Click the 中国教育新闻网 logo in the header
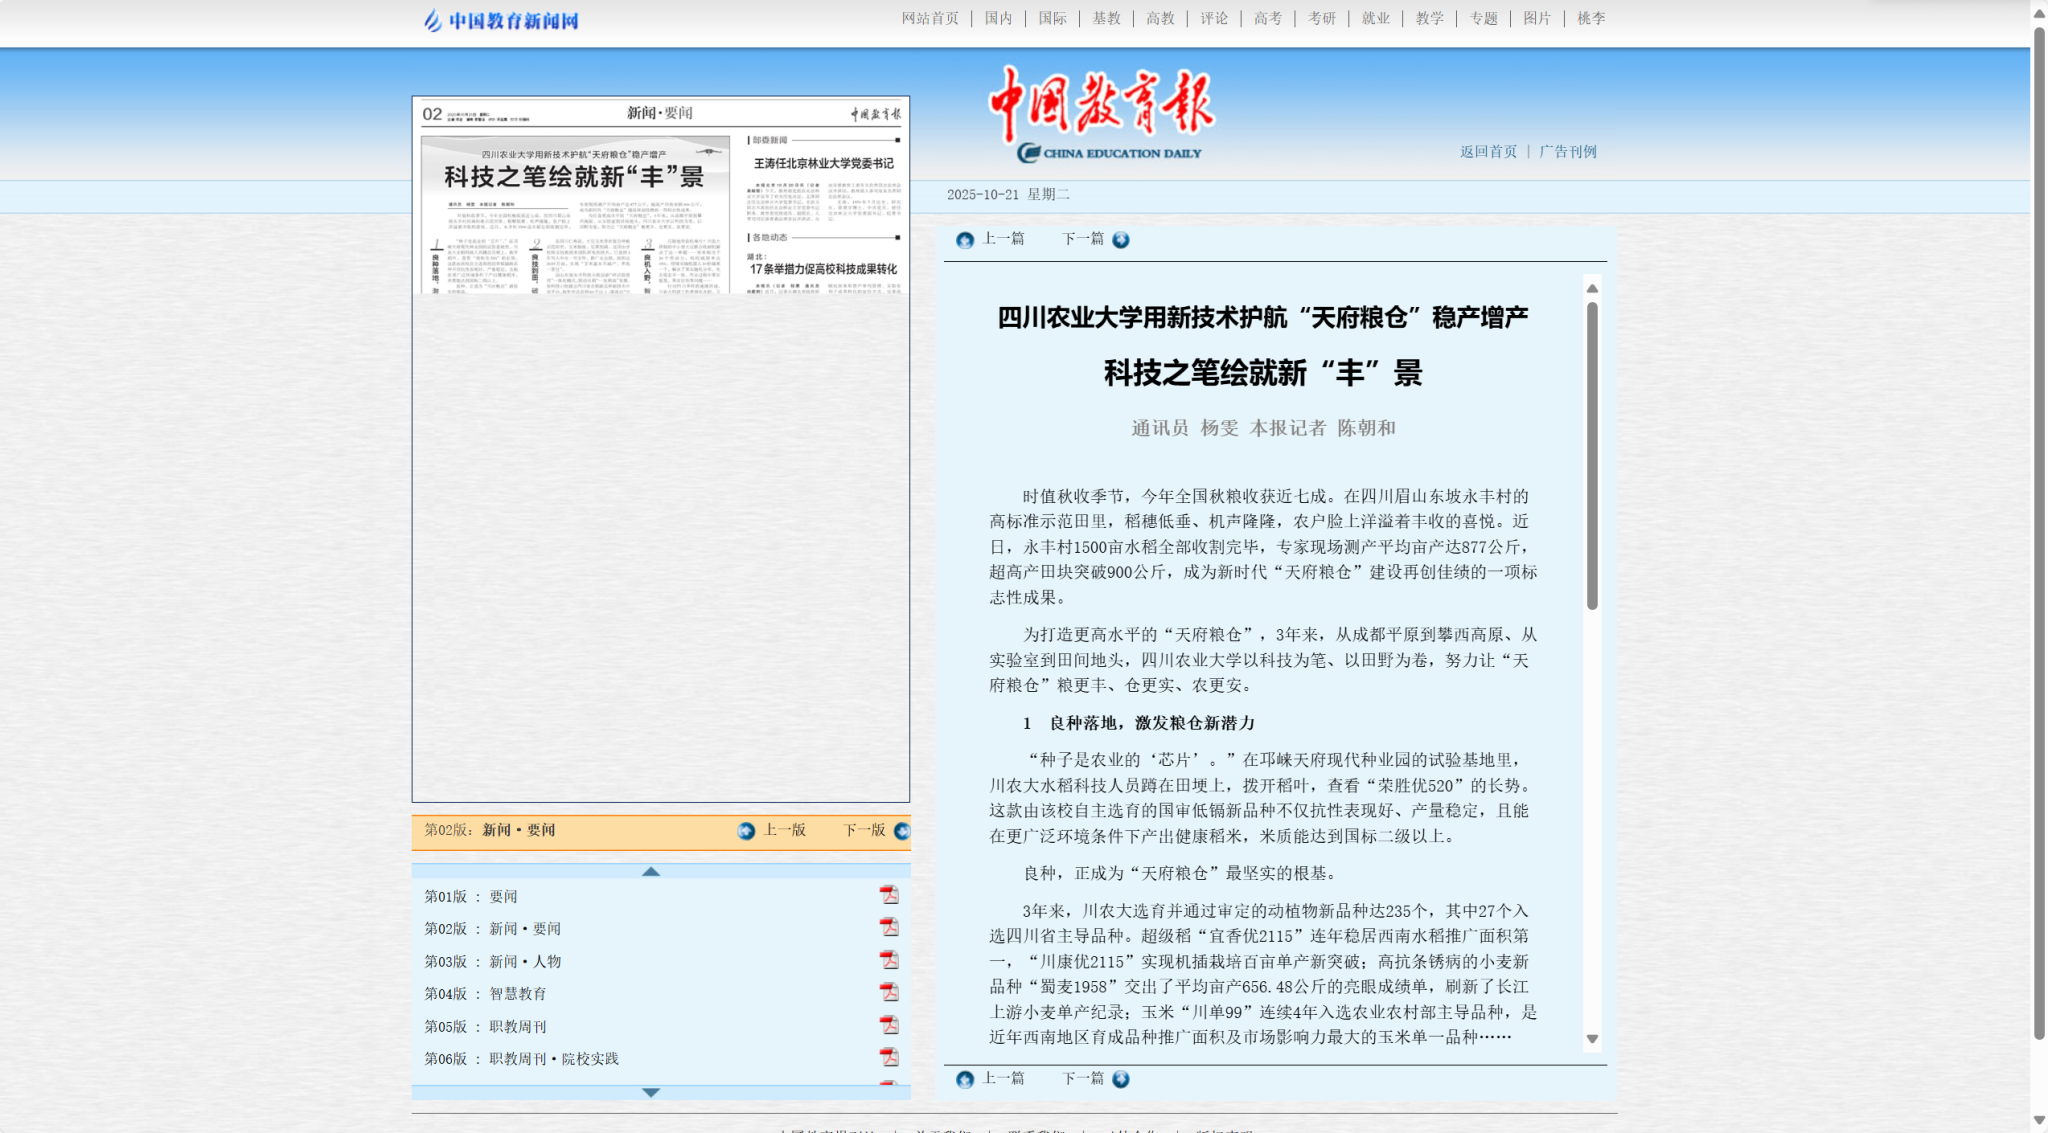 click(502, 20)
